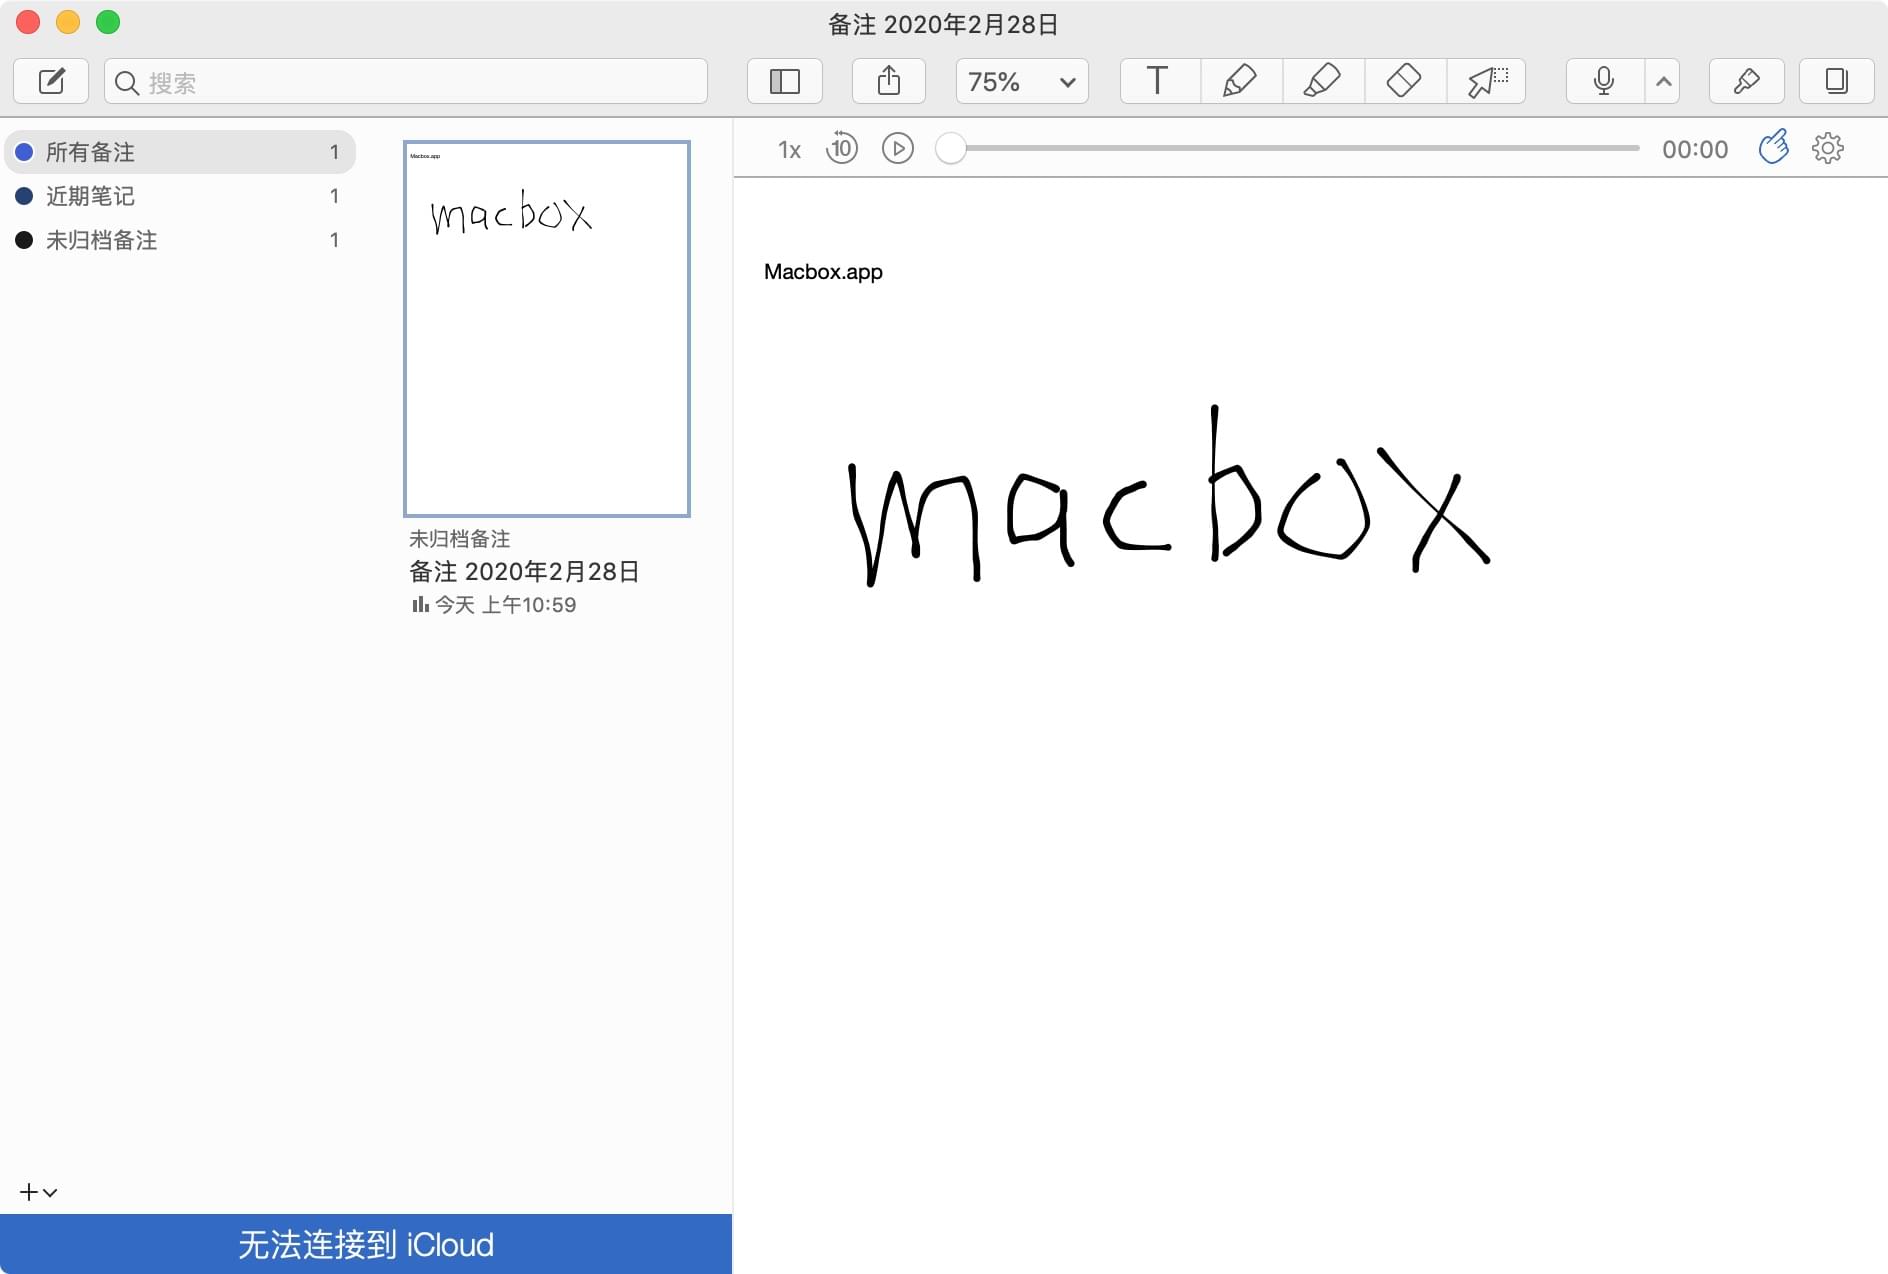The image size is (1888, 1274).
Task: Change the 1x playback speed
Action: pos(789,150)
